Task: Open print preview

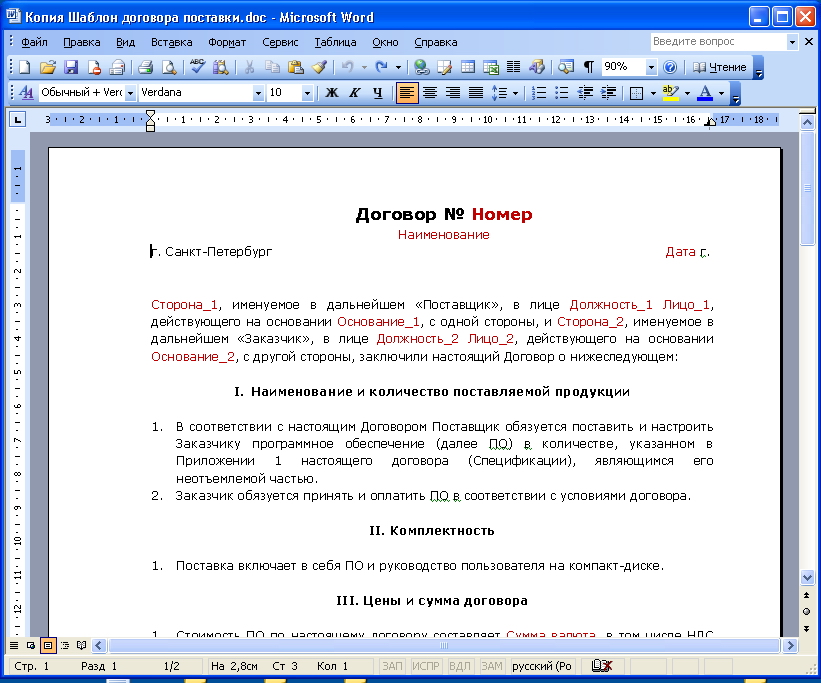Action: [x=169, y=67]
